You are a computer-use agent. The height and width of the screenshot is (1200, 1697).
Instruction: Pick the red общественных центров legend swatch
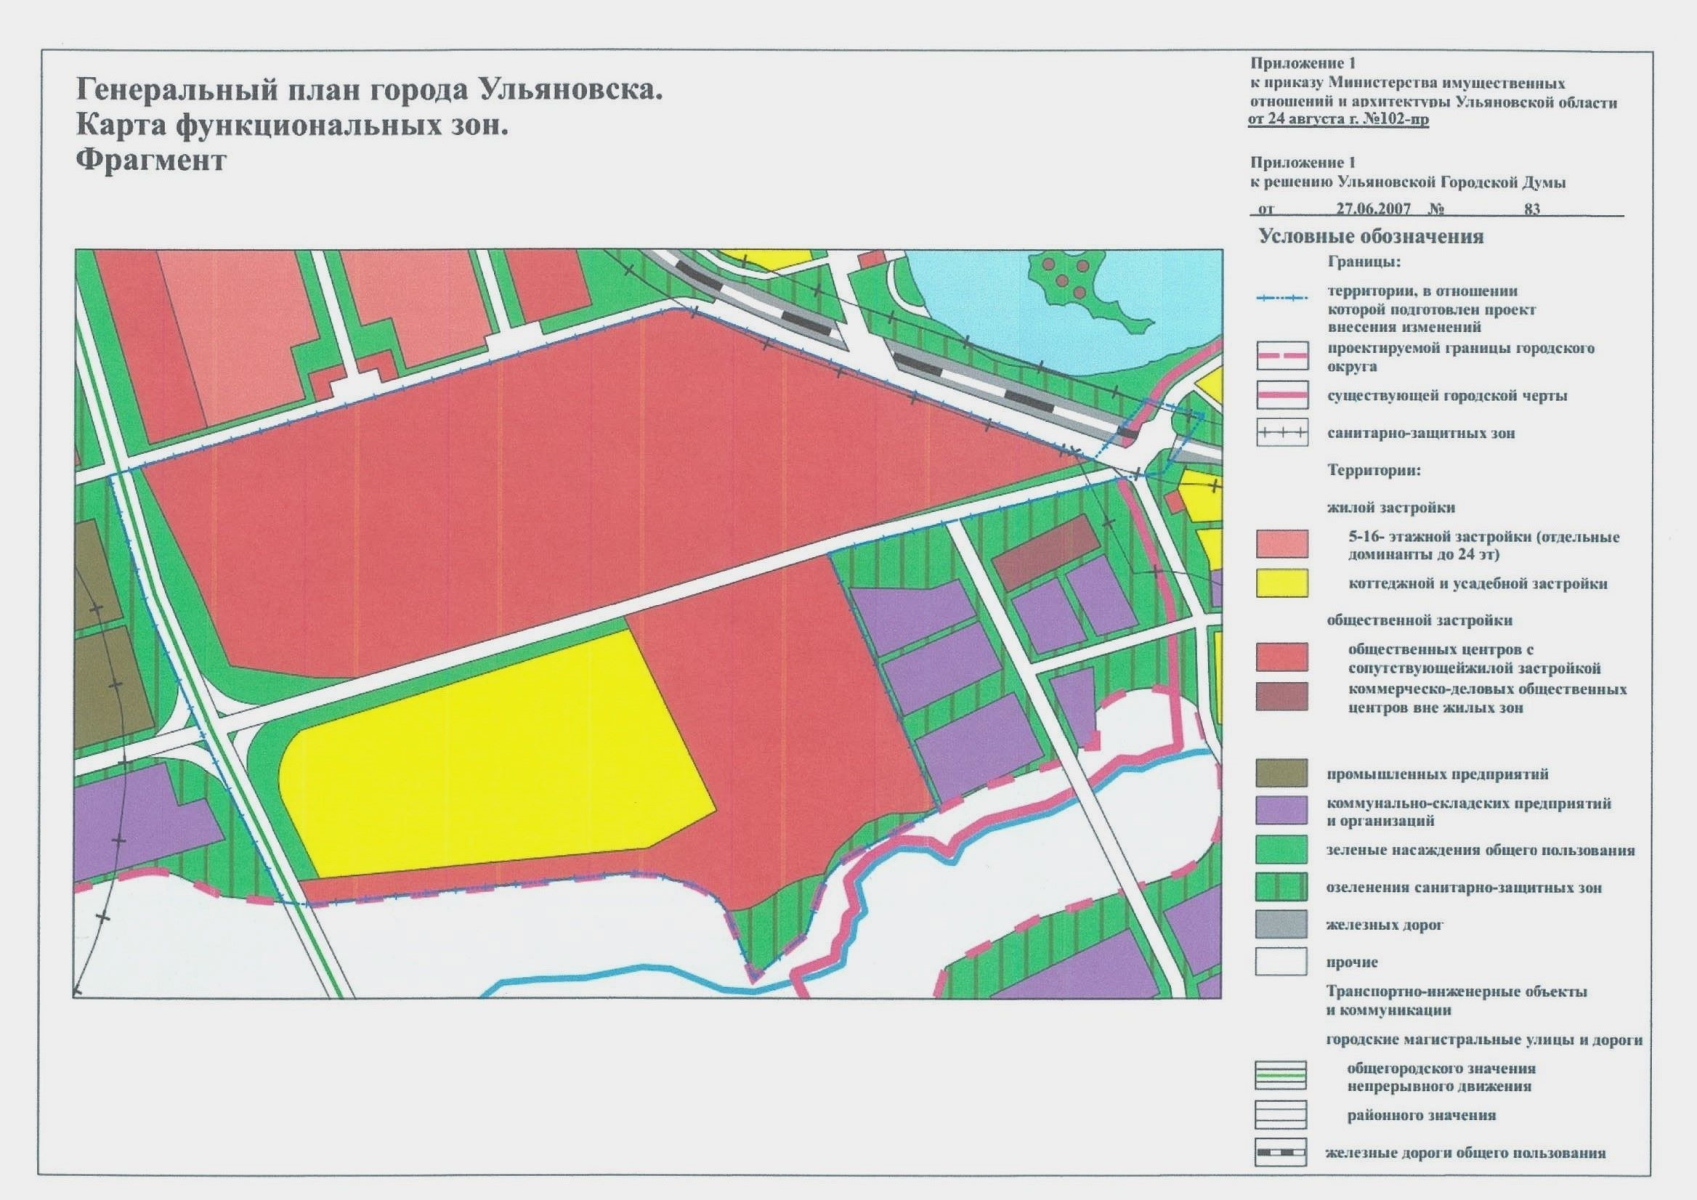click(1281, 657)
